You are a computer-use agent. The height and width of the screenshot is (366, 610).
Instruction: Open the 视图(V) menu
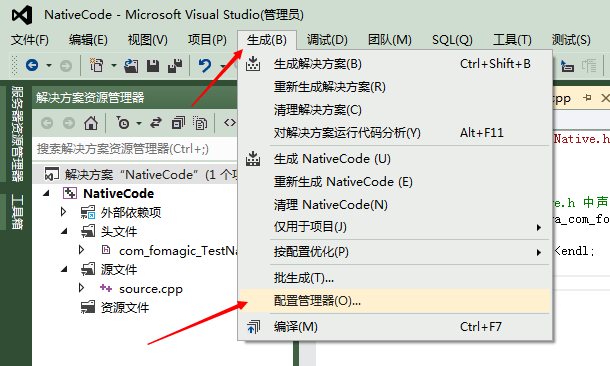(147, 40)
